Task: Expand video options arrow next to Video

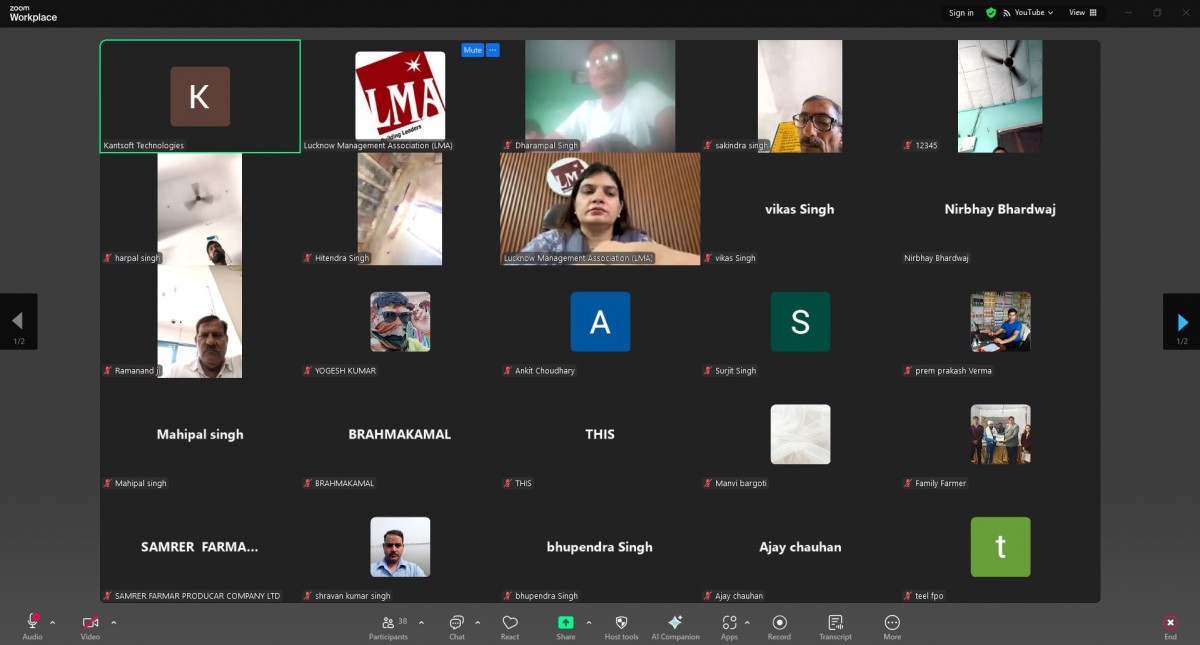Action: coord(113,622)
